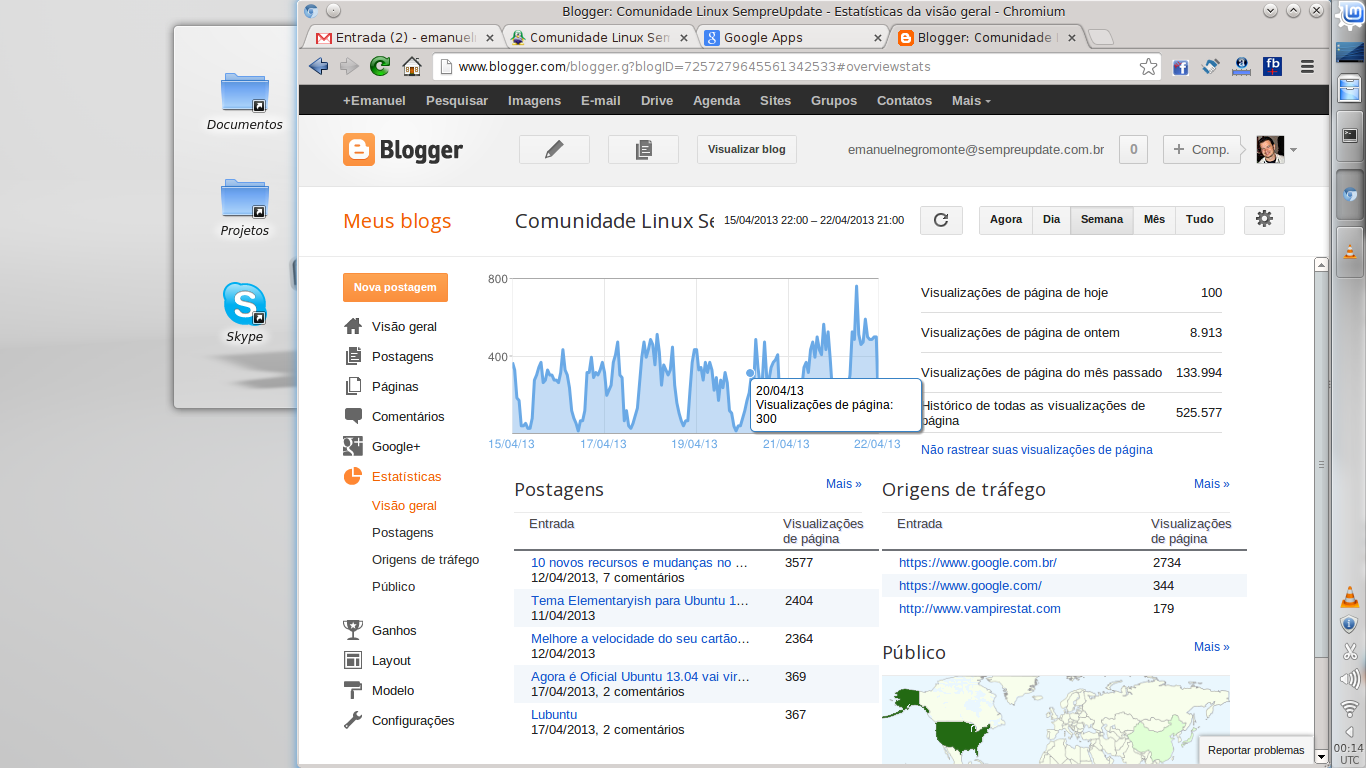Click the scissors clipboard tray icon
Image resolution: width=1366 pixels, height=768 pixels.
1349,652
